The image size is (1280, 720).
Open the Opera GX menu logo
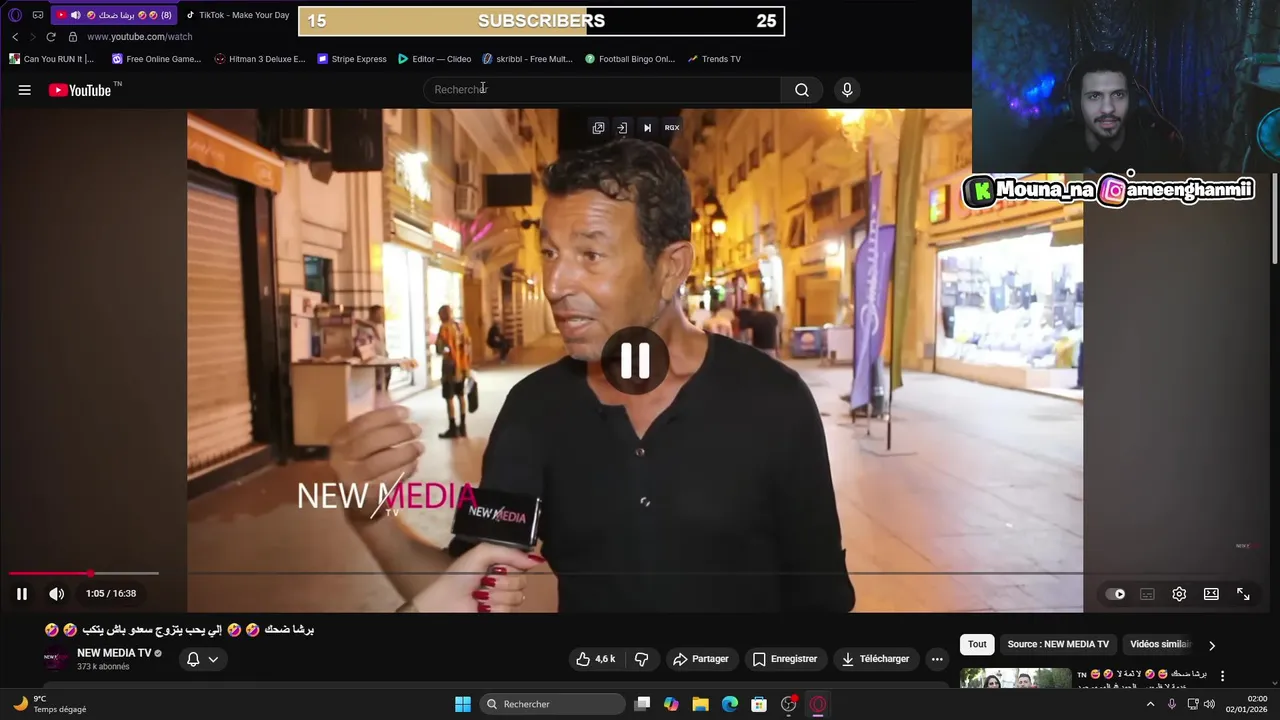click(15, 15)
